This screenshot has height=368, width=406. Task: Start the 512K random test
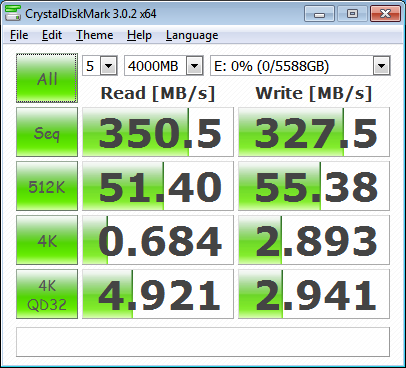tap(47, 186)
